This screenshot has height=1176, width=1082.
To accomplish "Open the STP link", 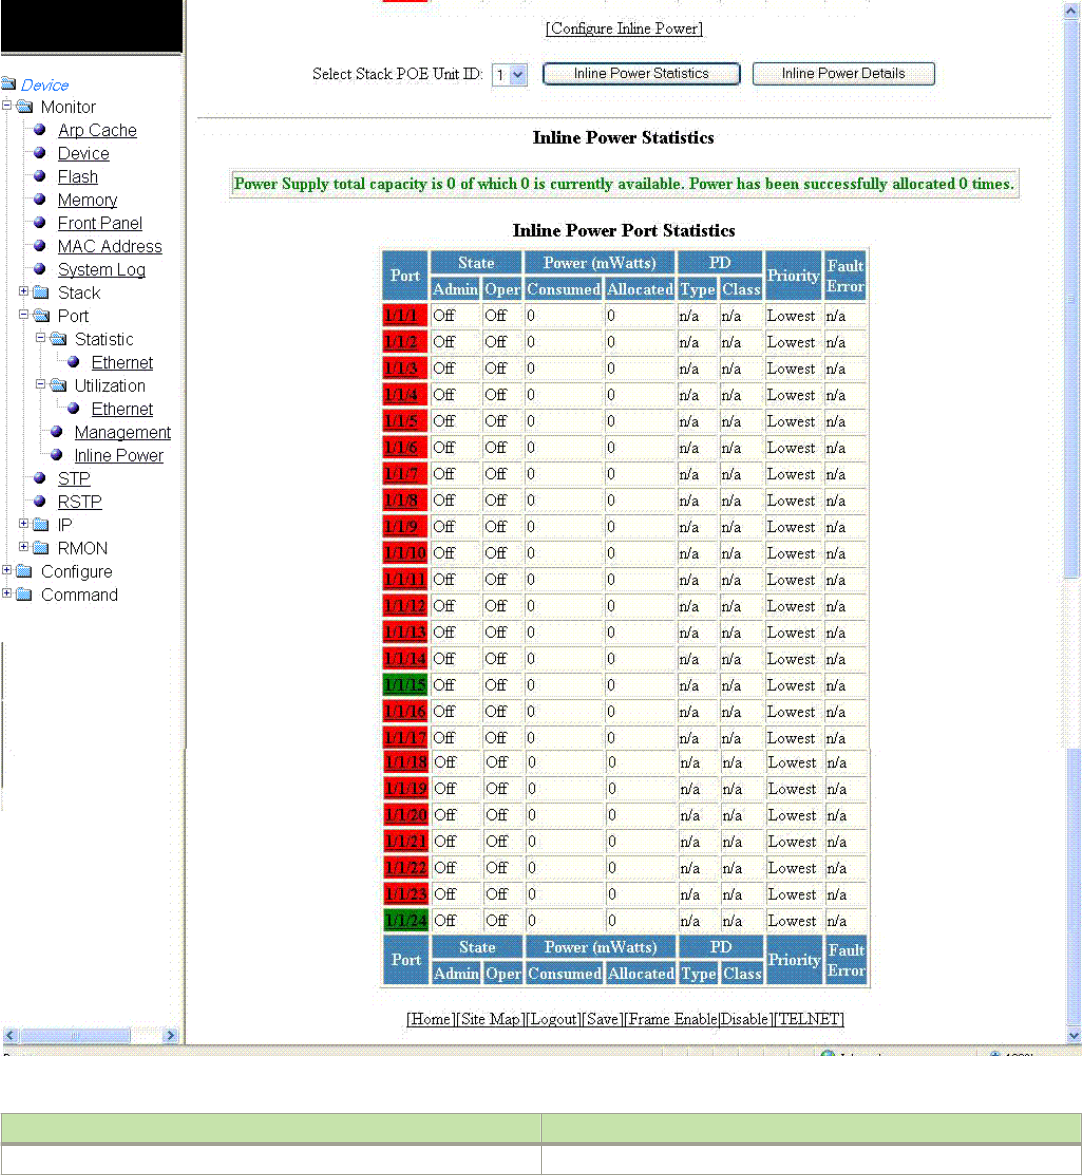I will tap(73, 479).
